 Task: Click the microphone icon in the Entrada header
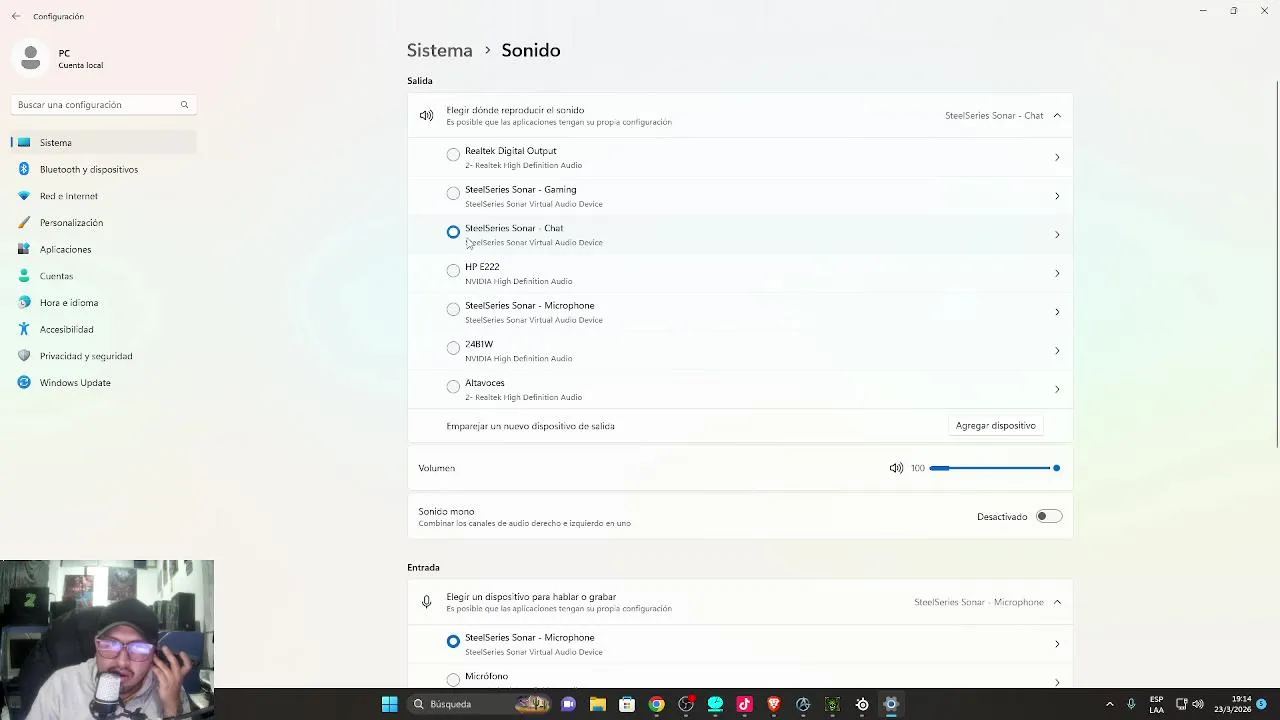point(427,602)
